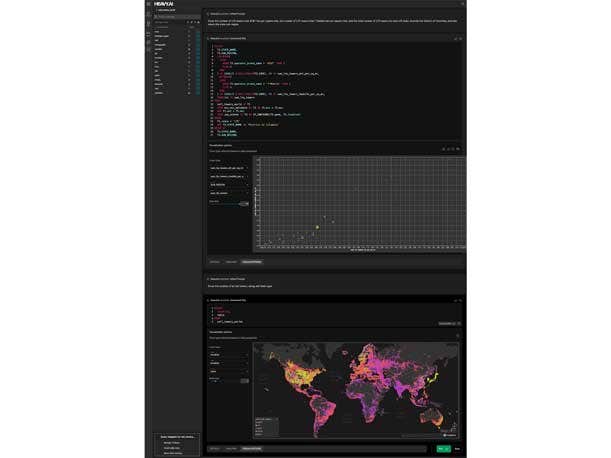
Task: Select the highlighted tab below the scatter plot
Action: click(x=250, y=262)
